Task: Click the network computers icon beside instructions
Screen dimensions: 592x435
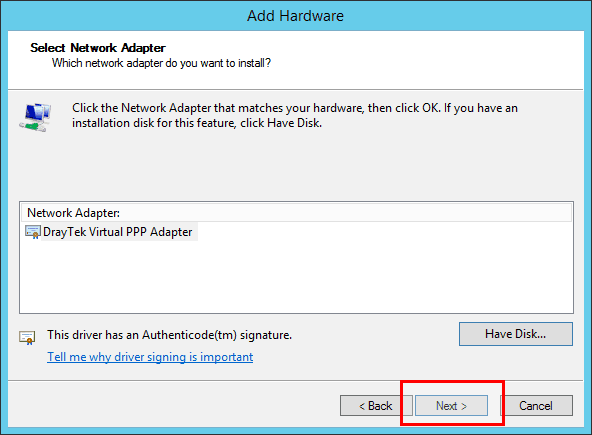Action: coord(35,117)
